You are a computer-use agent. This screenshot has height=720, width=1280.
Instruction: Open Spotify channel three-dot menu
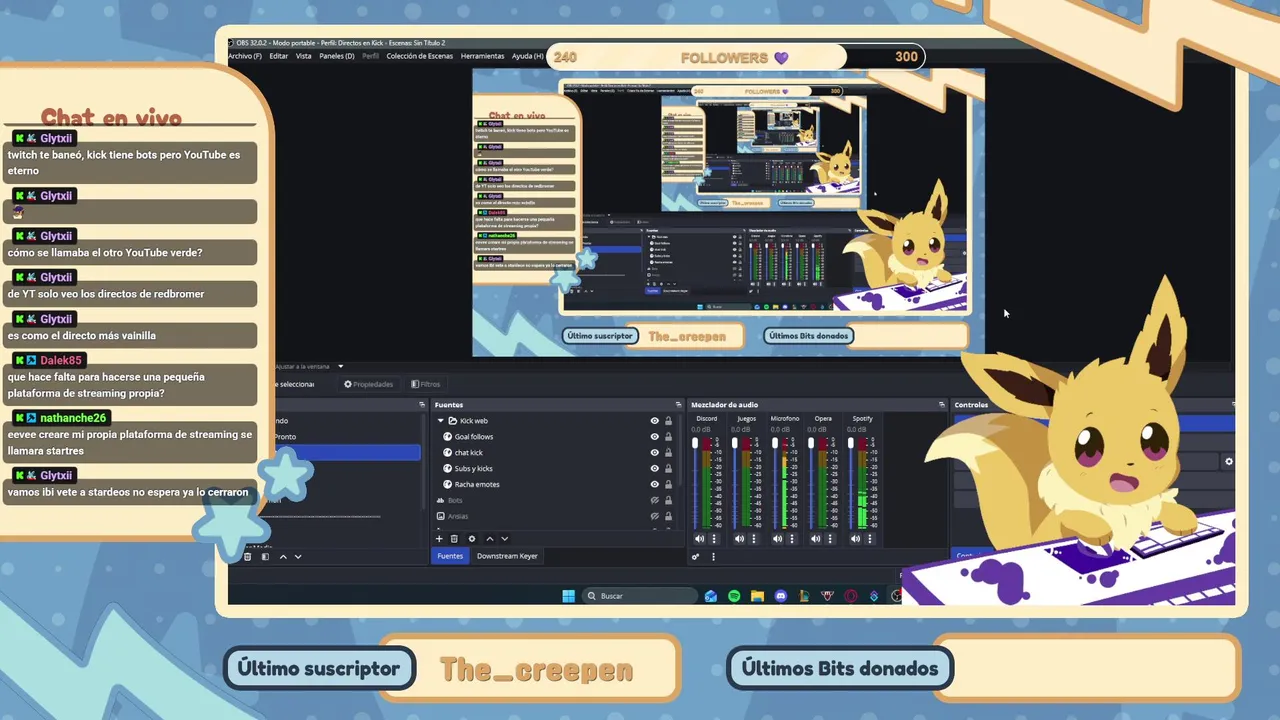870,539
